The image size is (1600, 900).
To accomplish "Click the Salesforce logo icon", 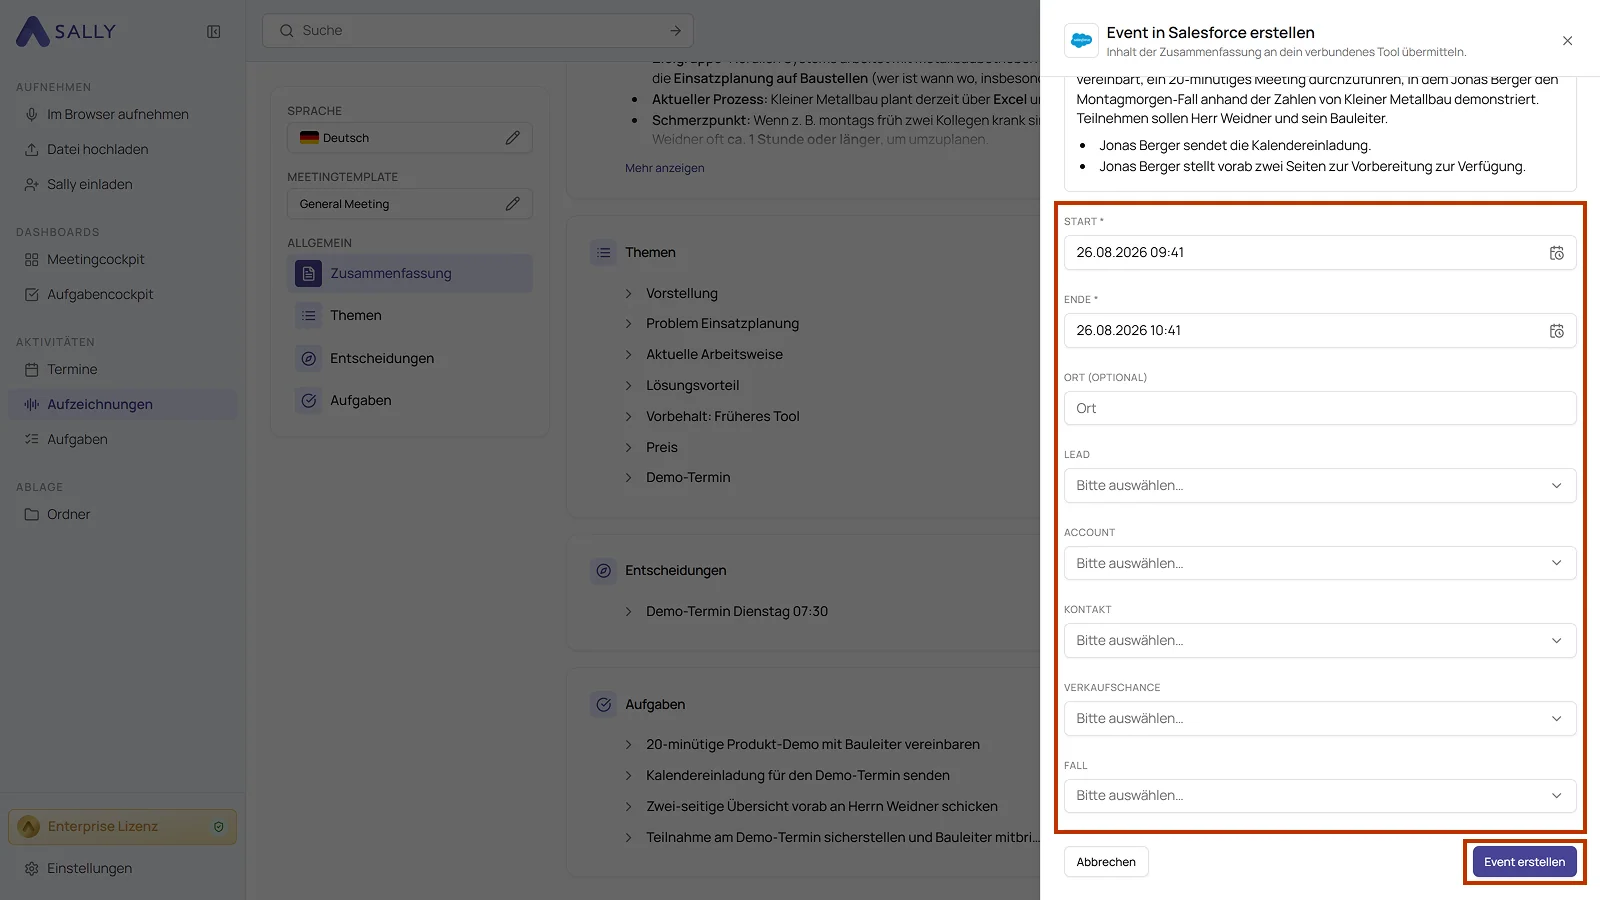I will (x=1081, y=41).
